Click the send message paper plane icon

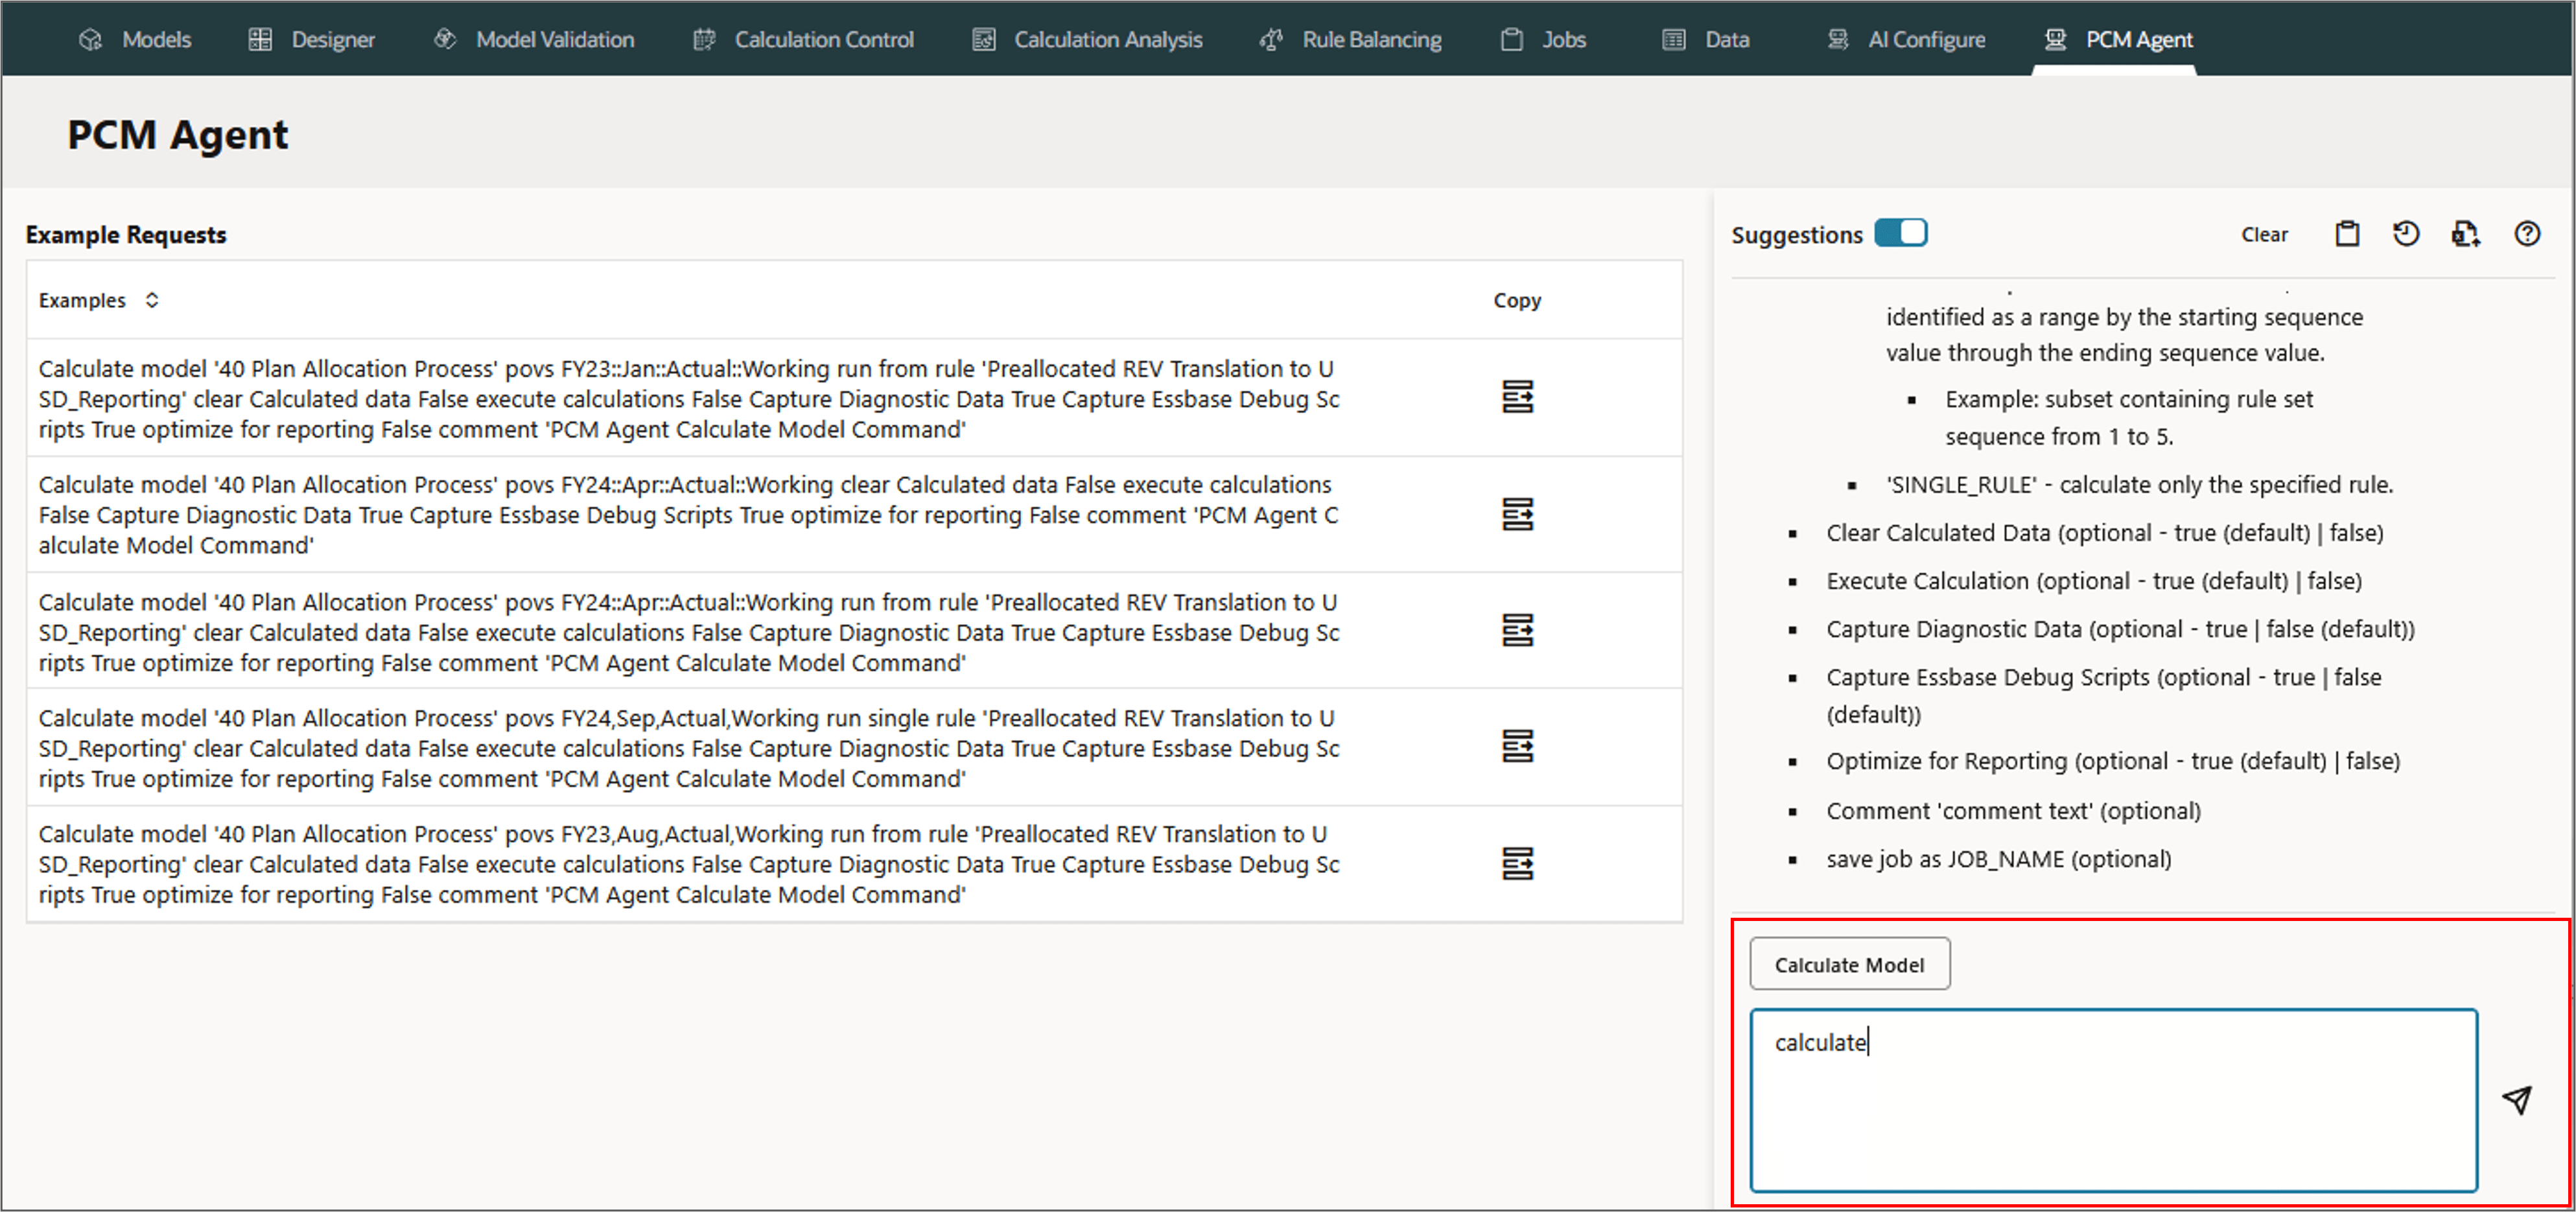click(x=2516, y=1099)
